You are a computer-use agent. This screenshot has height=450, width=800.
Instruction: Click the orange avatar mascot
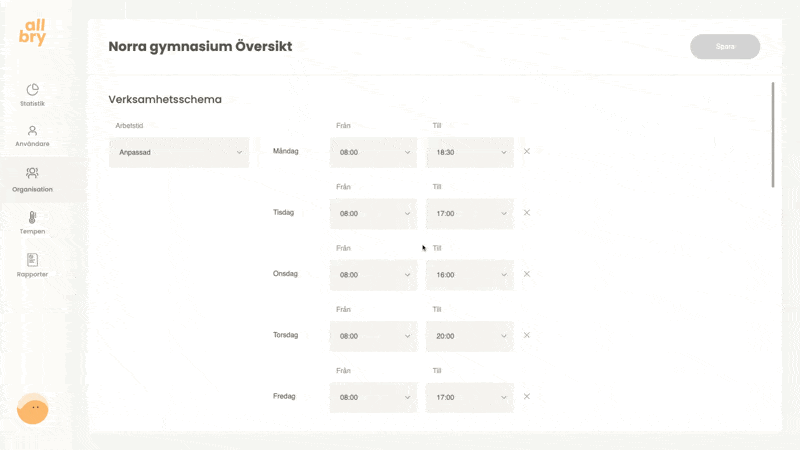point(33,408)
